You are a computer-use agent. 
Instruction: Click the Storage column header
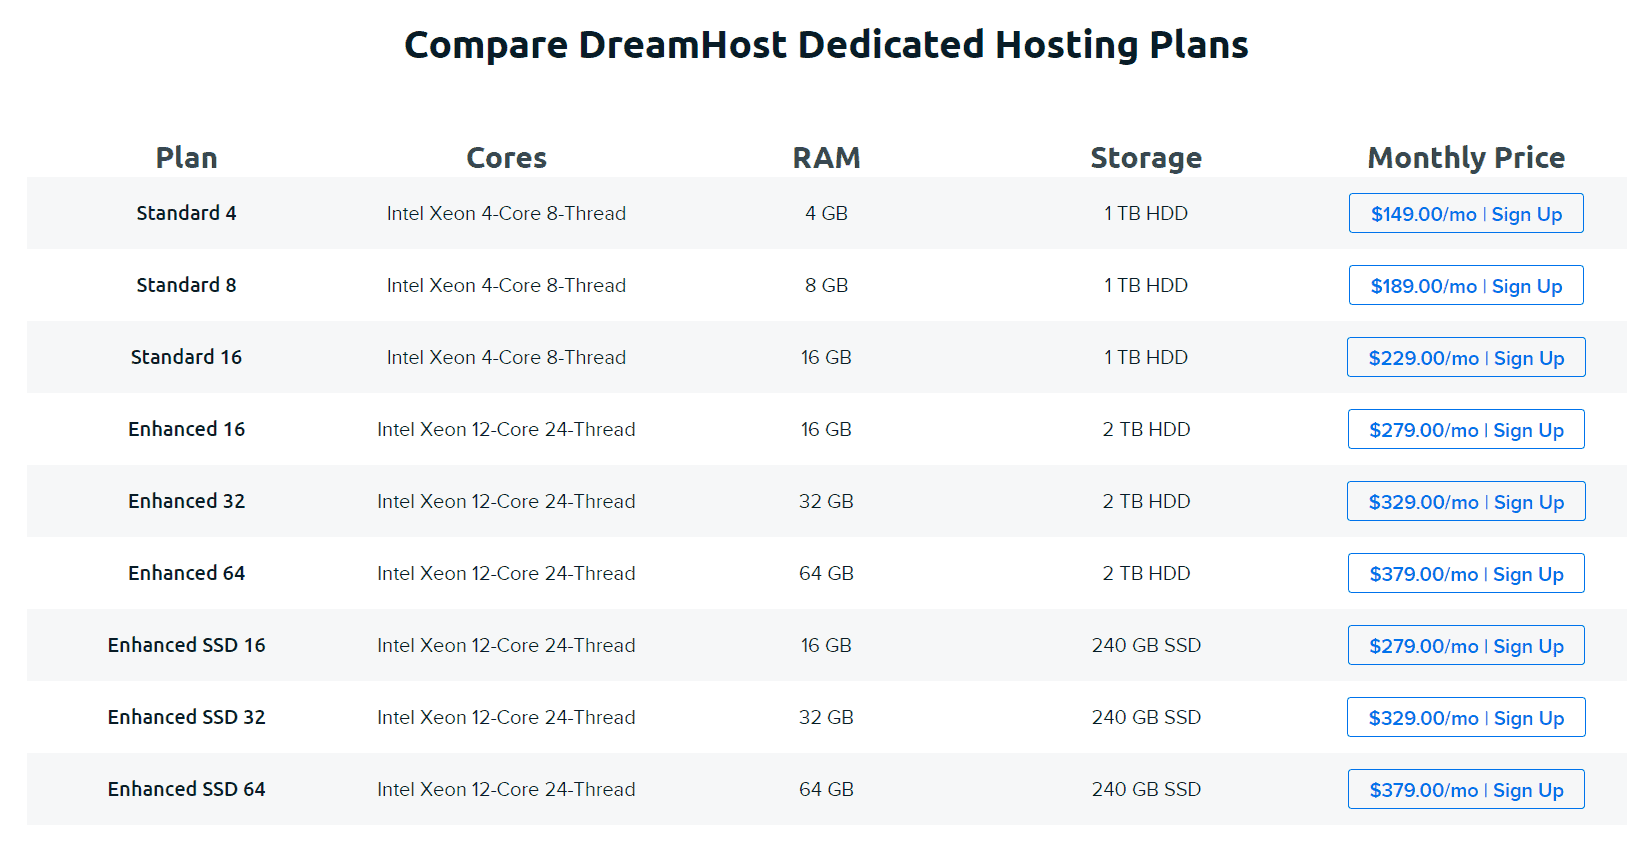tap(1146, 158)
